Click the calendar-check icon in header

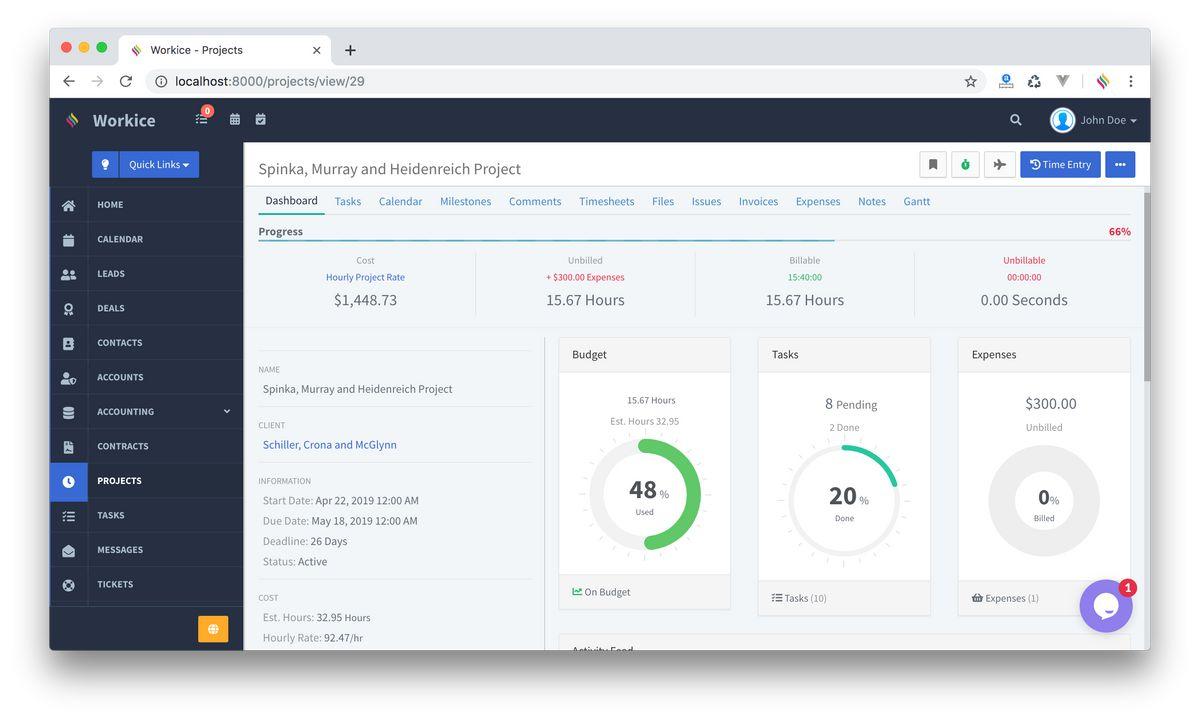tap(261, 119)
